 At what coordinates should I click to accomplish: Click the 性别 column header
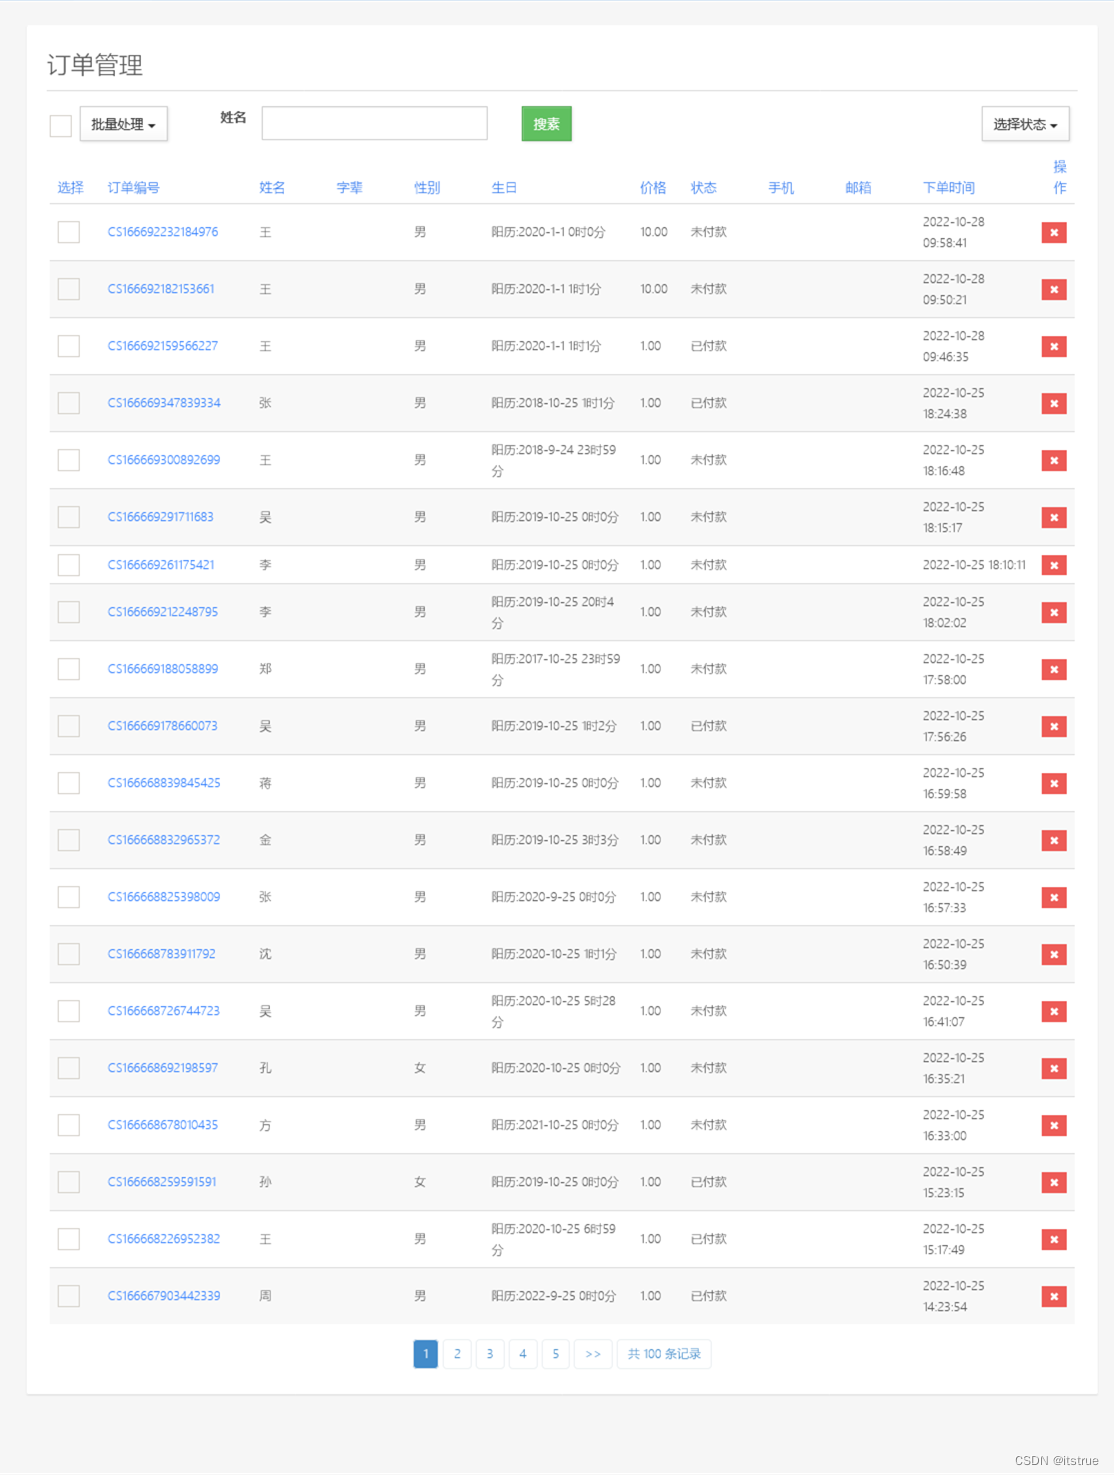coord(427,188)
